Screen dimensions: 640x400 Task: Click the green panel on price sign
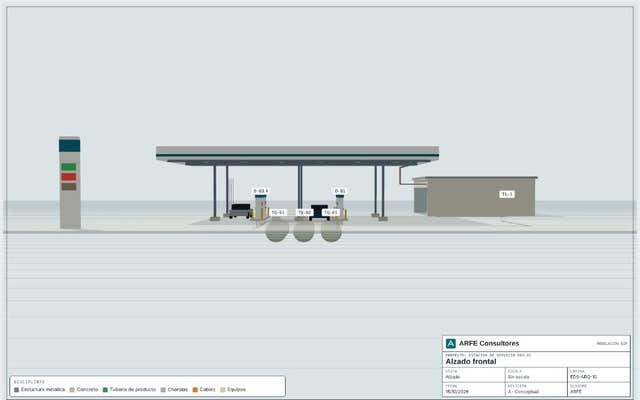69,167
